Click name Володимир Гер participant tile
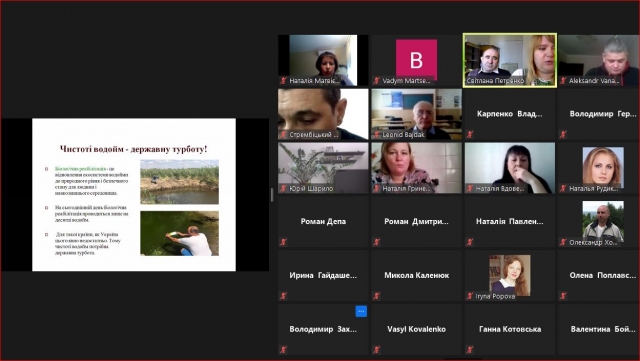Image resolution: width=640 pixels, height=361 pixels. pos(603,114)
